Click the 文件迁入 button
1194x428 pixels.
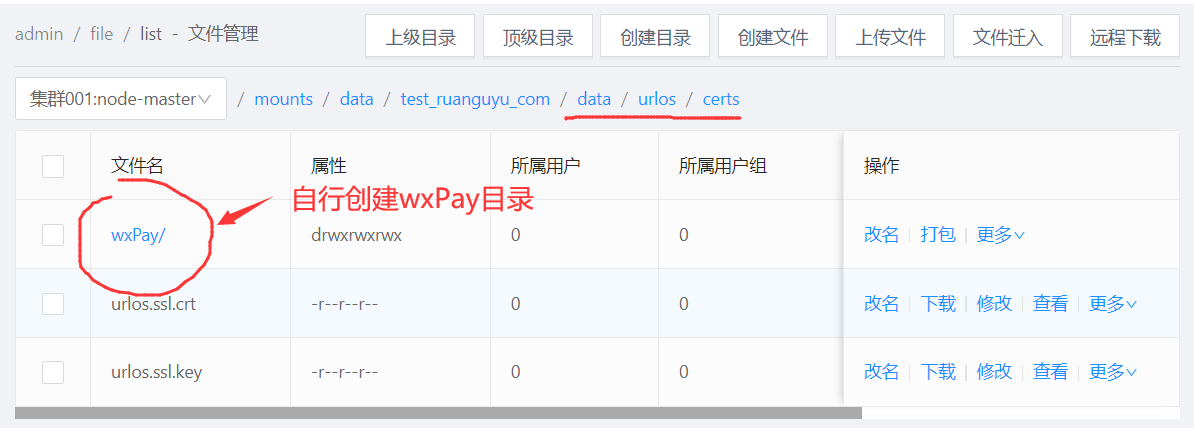pos(1007,37)
